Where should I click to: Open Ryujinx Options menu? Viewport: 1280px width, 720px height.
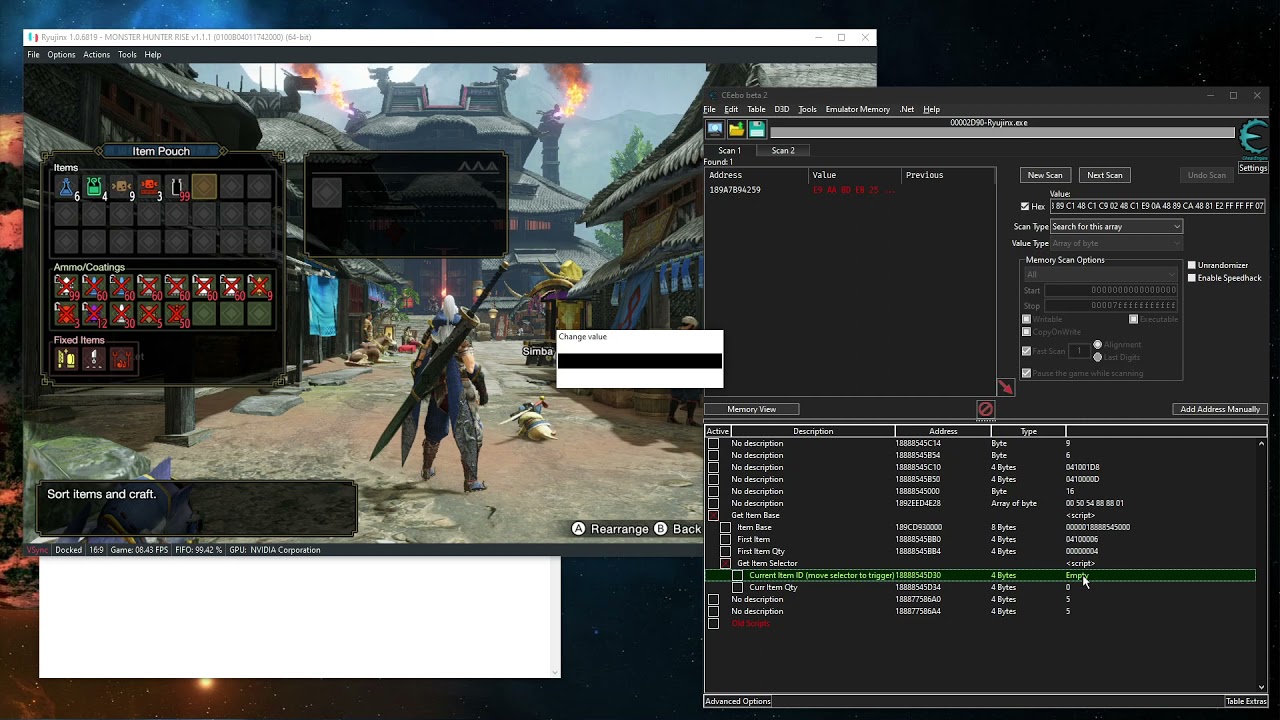pyautogui.click(x=61, y=55)
